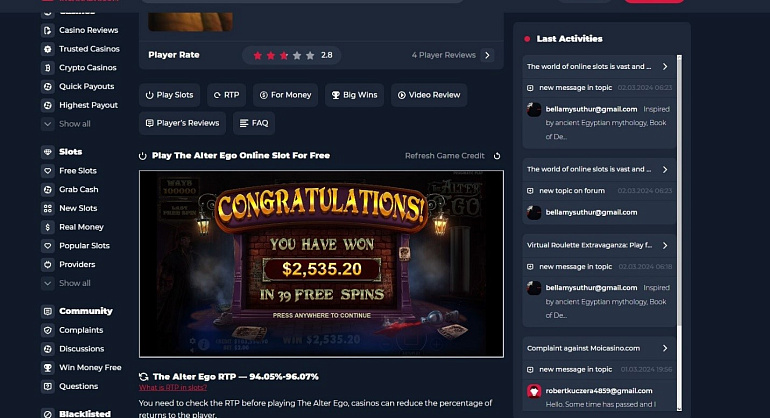Click the Complaints shield icon in sidebar
Screen dimensions: 770x418
(48, 330)
